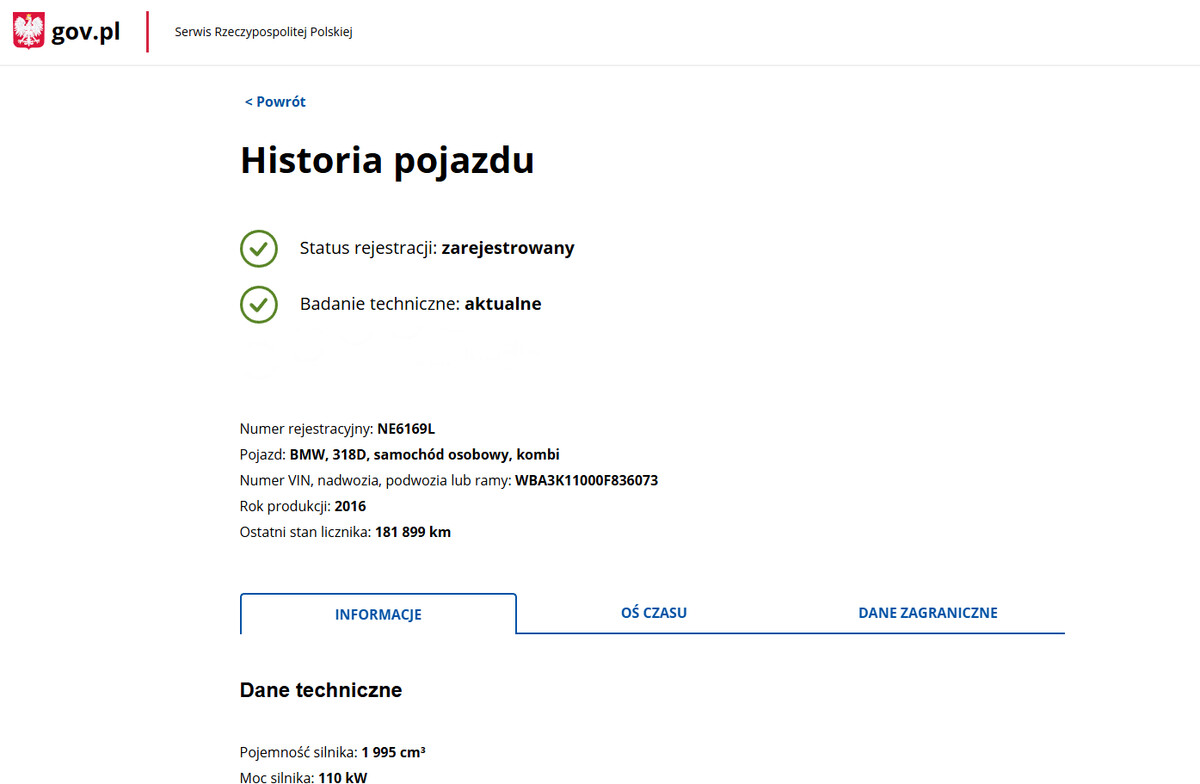This screenshot has width=1200, height=784.
Task: Click the engine capacity value 1 995 cm³
Action: [x=394, y=752]
